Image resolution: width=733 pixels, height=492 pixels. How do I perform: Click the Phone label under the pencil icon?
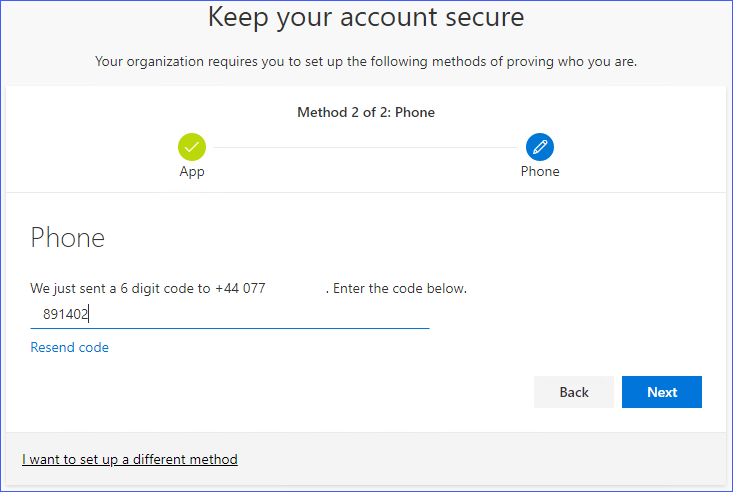click(x=540, y=171)
